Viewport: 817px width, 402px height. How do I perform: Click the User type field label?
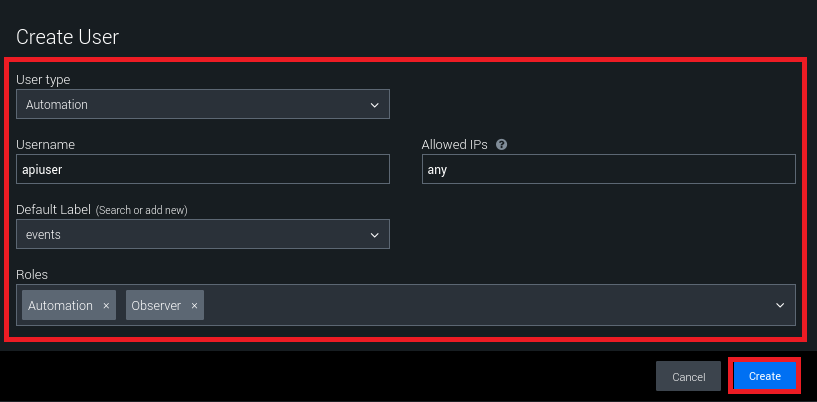(43, 80)
